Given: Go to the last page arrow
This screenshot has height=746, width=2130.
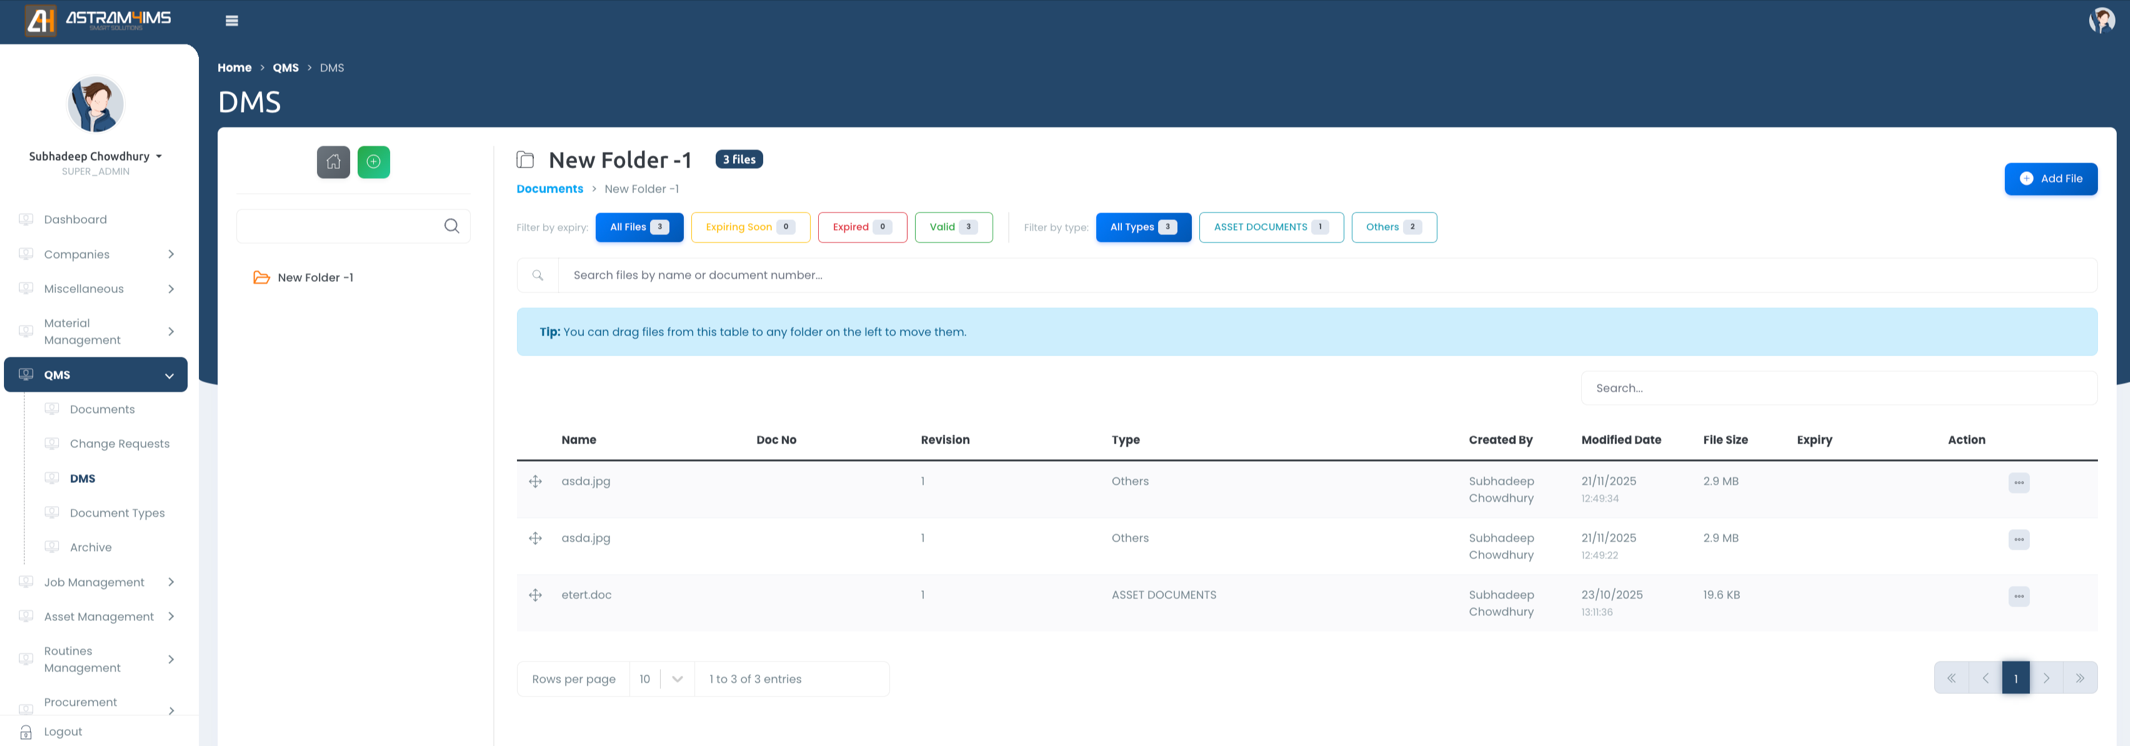Looking at the screenshot, I should (x=2080, y=678).
